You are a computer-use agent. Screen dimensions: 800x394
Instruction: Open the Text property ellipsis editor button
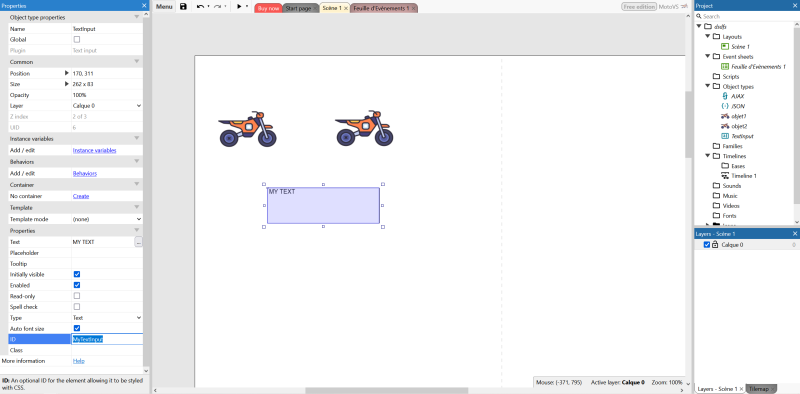pyautogui.click(x=138, y=242)
